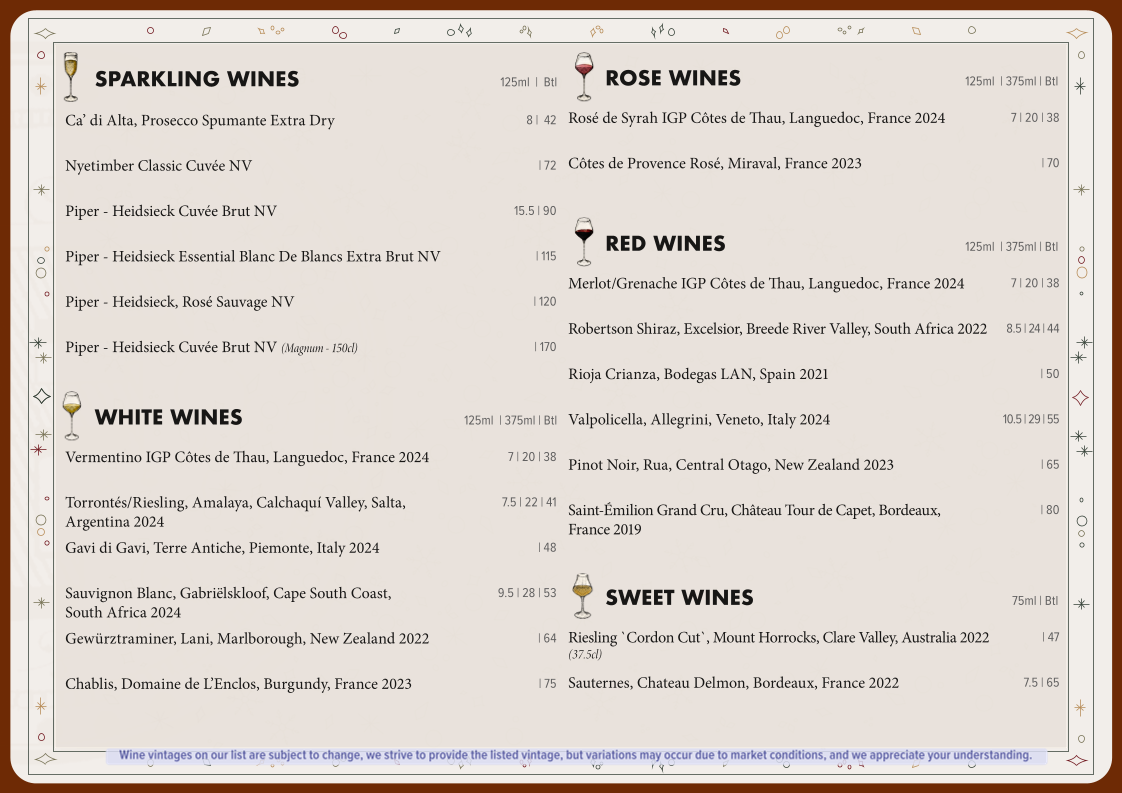The image size is (1122, 793).
Task: Click Torrontés/Riesling prices 7.5 | 22 | 41
Action: tap(529, 502)
